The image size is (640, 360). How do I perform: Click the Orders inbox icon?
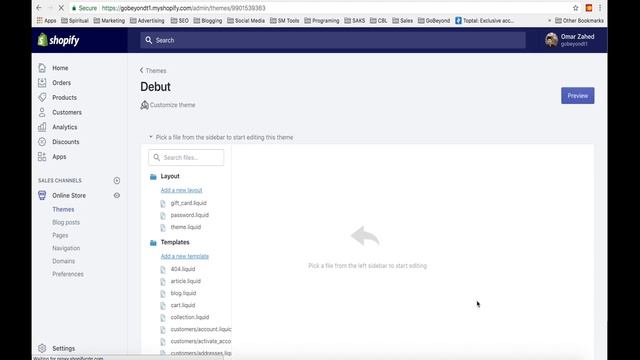point(42,82)
